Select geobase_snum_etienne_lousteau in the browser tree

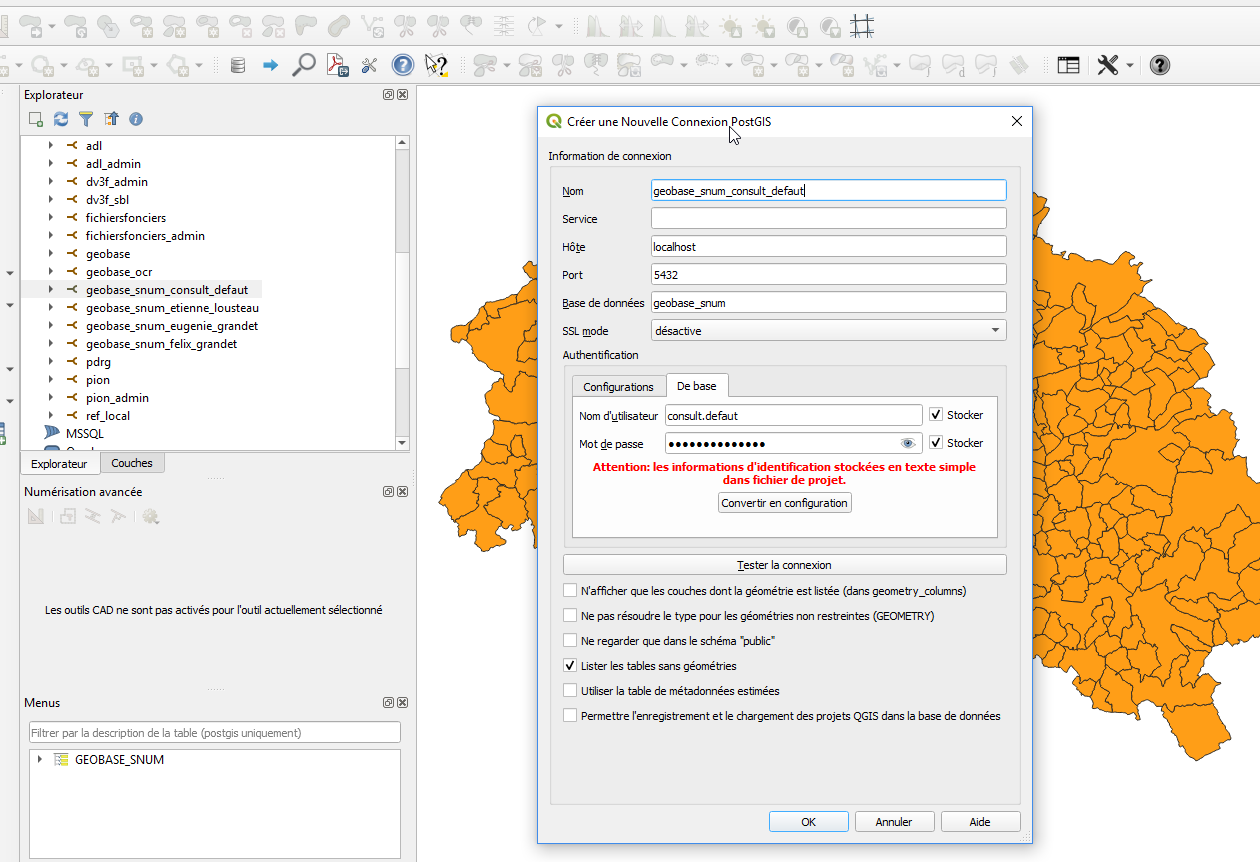coord(172,308)
